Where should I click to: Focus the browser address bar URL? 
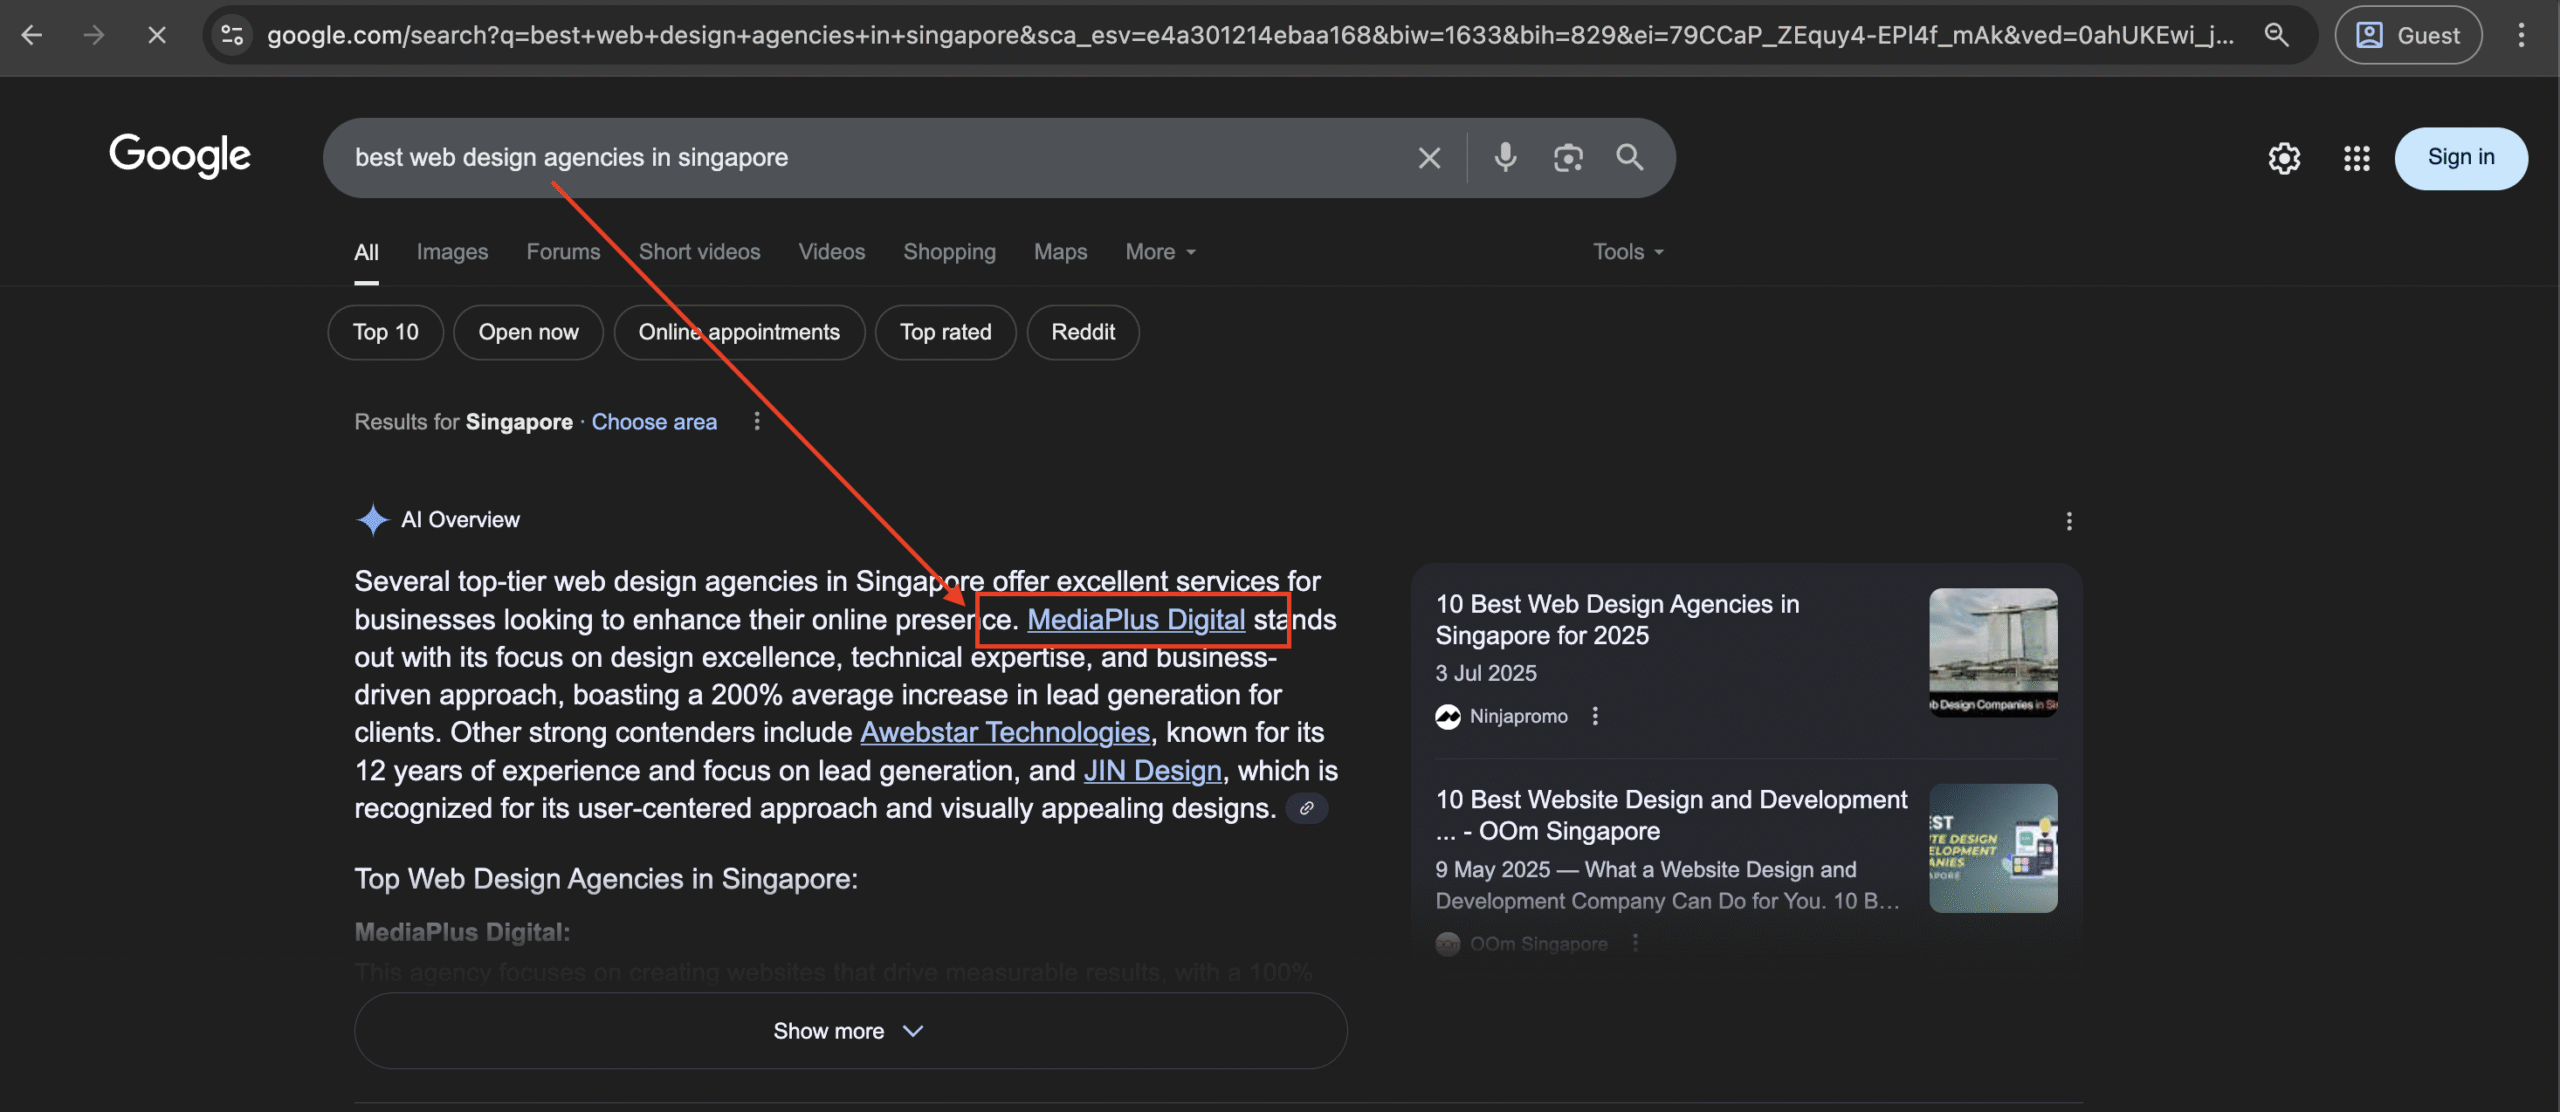1250,36
